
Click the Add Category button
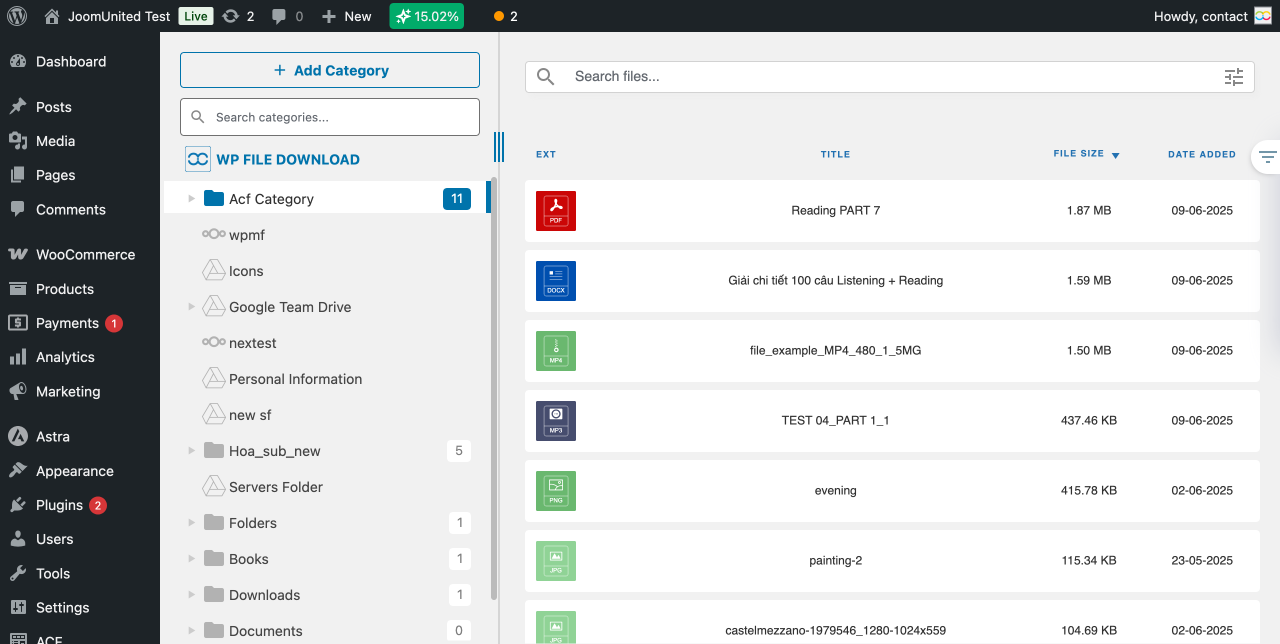pyautogui.click(x=330, y=70)
